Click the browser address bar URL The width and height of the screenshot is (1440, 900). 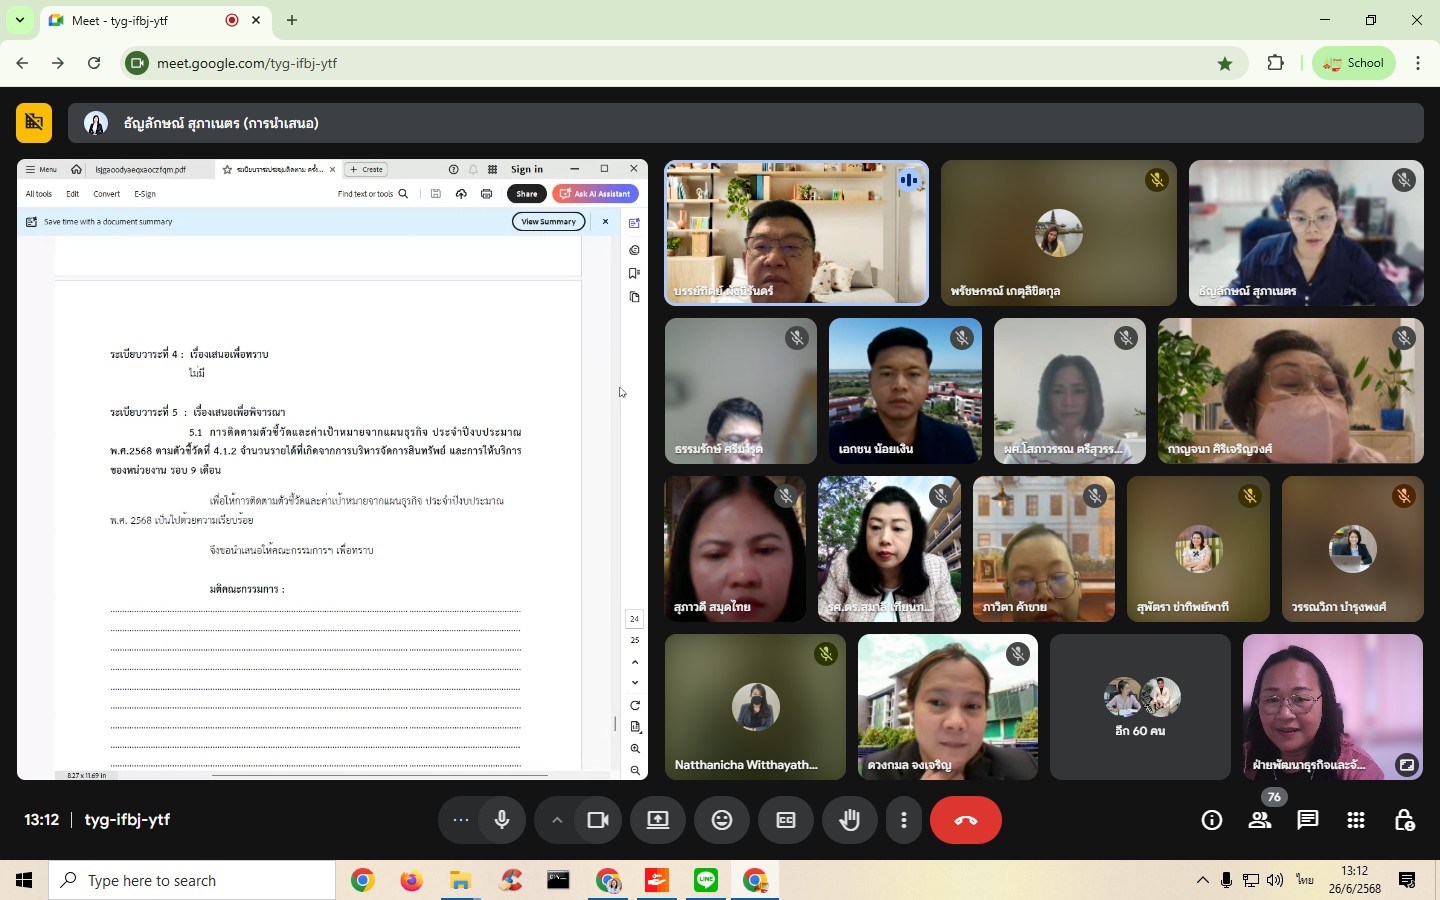click(600, 63)
